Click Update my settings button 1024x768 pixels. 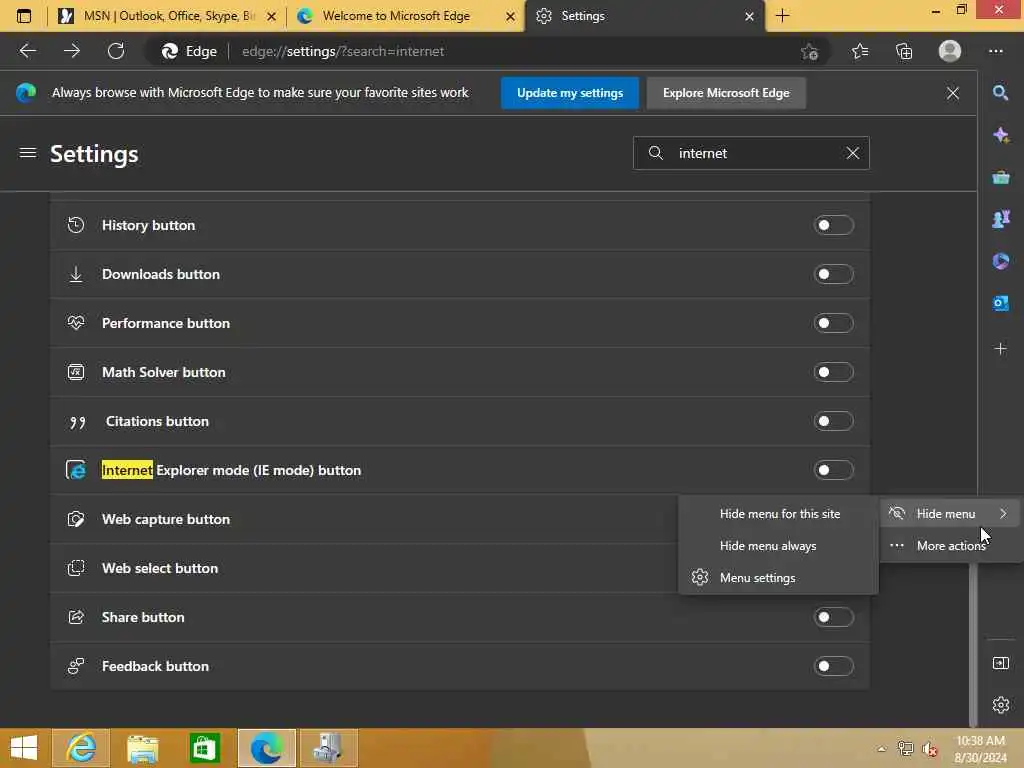click(569, 93)
